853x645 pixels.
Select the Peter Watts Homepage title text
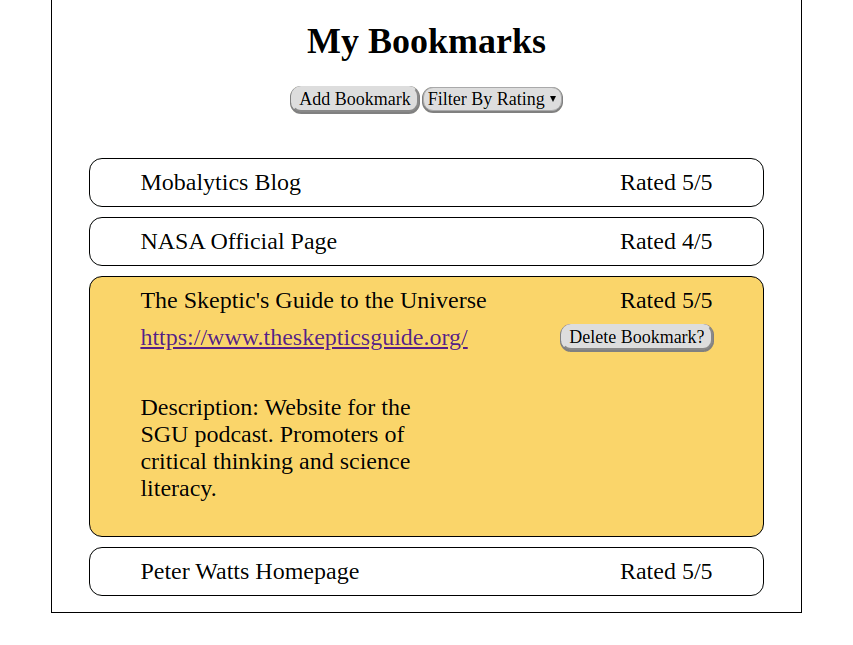(x=249, y=571)
